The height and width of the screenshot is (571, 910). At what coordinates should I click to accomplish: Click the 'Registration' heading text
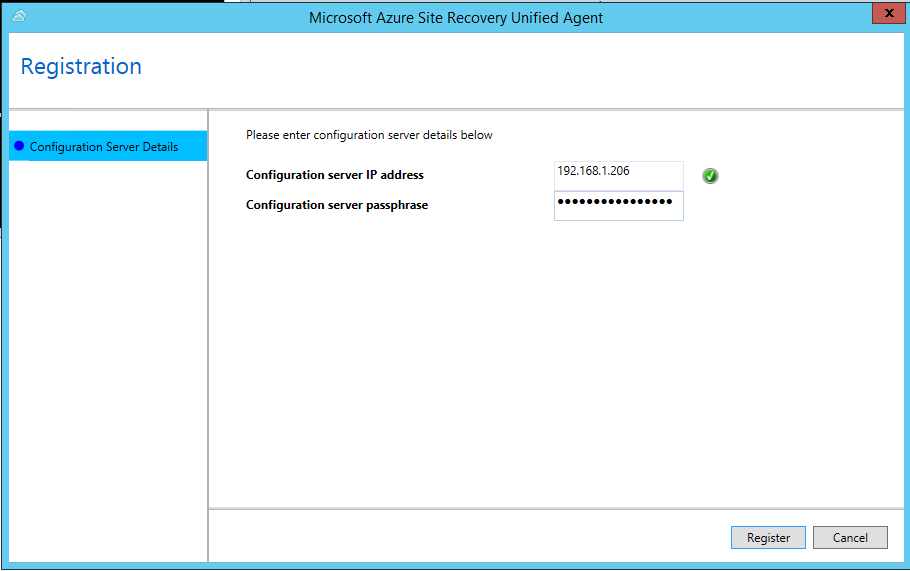(81, 67)
